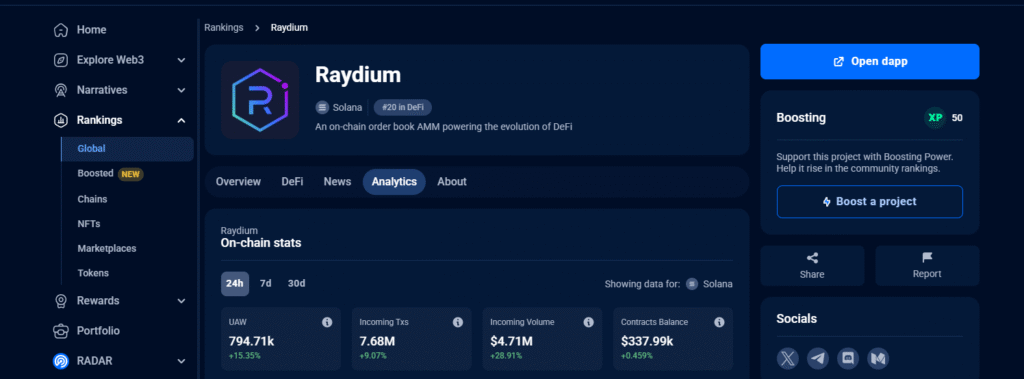
Task: Click the Narratives broadcast icon
Action: tap(61, 90)
